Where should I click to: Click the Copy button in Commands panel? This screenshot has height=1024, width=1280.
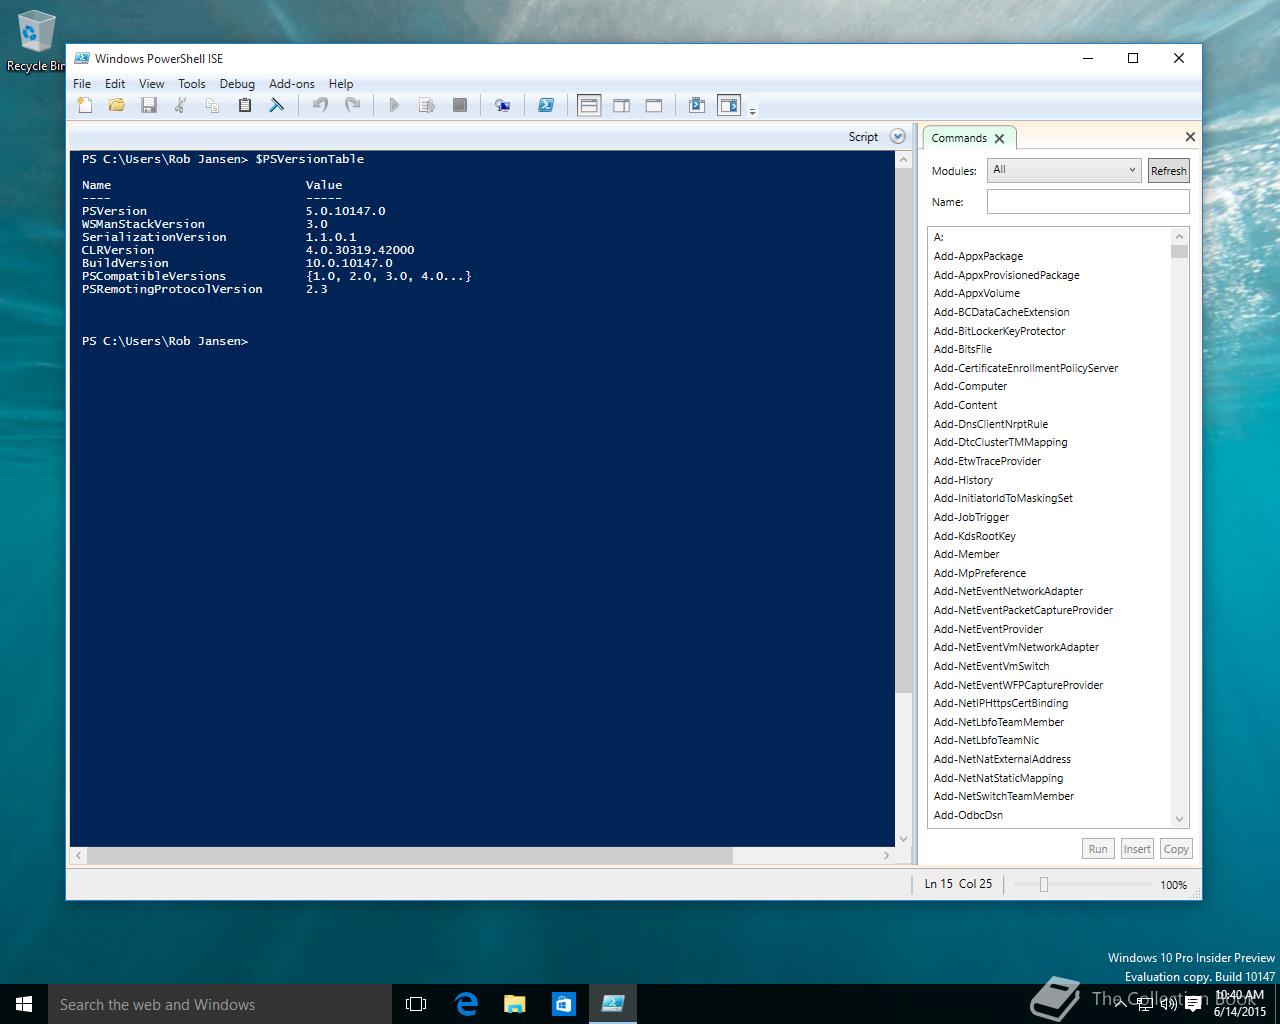(x=1176, y=849)
